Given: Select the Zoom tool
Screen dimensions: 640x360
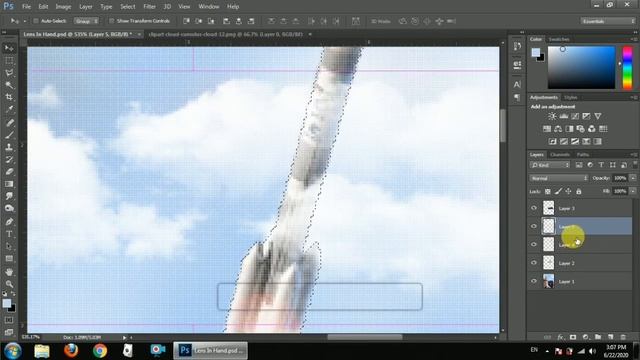Looking at the screenshot, I should pyautogui.click(x=9, y=284).
